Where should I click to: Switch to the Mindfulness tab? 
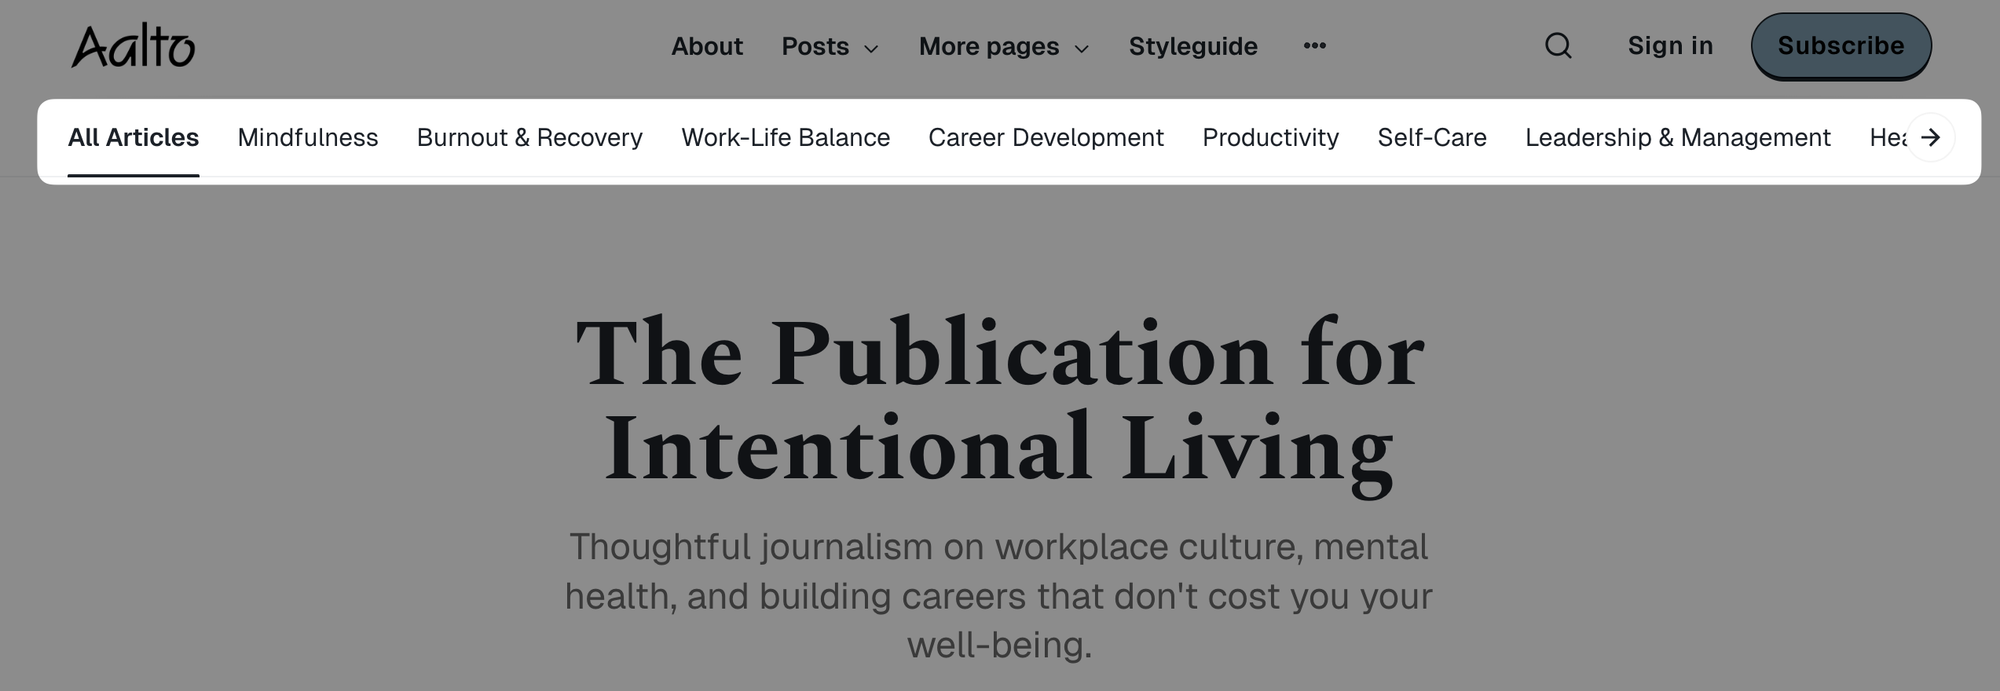tap(307, 138)
